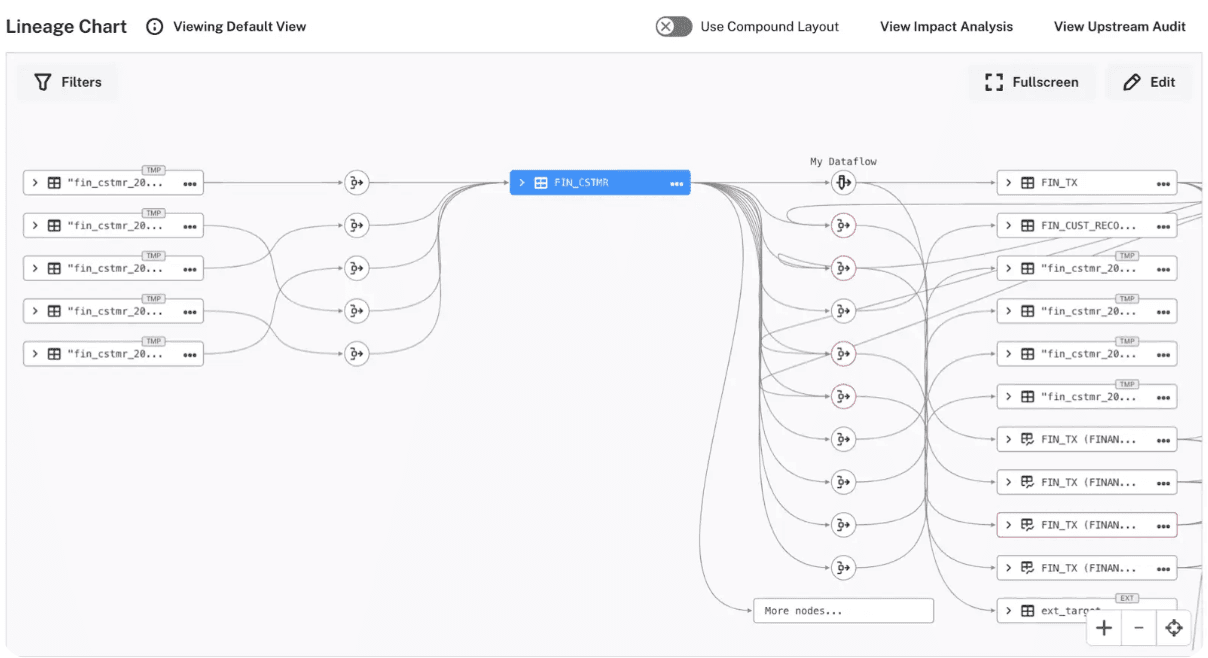Screen dimensions: 1208x658
Task: Select the My Dataflow transformation node
Action: pyautogui.click(x=843, y=182)
